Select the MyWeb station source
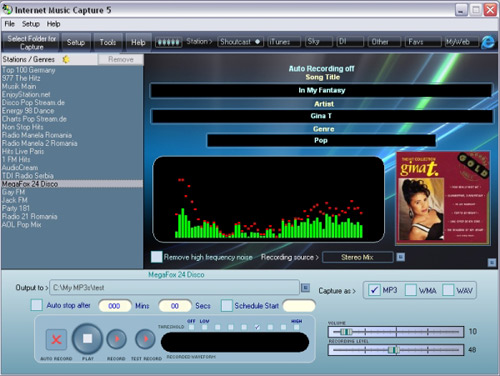The image size is (500, 376). pos(462,42)
